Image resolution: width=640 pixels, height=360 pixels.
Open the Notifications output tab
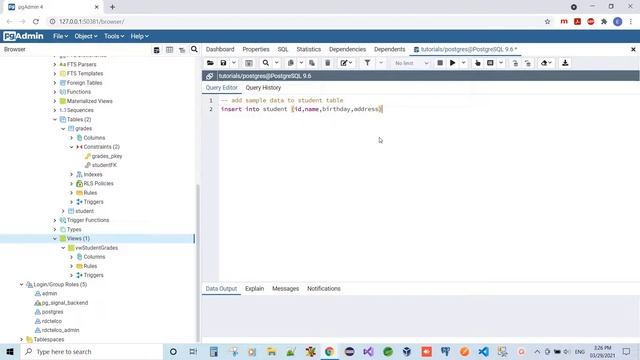click(324, 289)
